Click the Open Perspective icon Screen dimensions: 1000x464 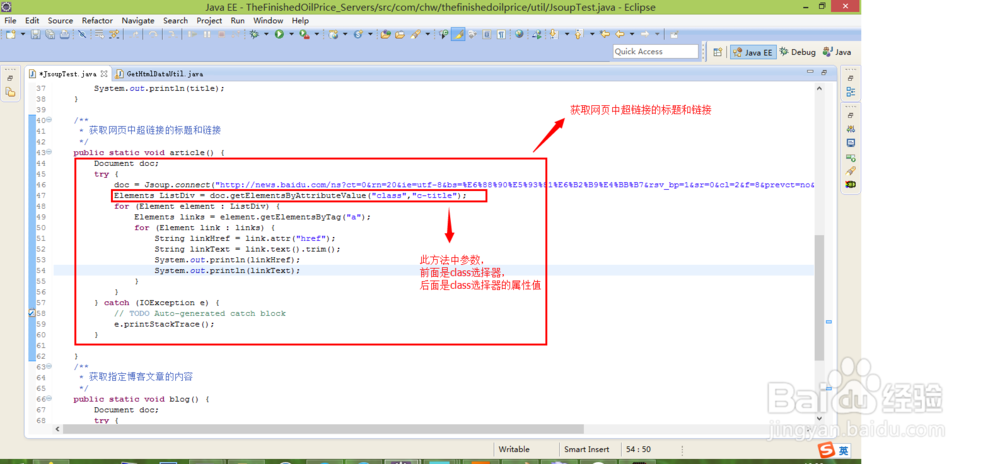point(717,52)
